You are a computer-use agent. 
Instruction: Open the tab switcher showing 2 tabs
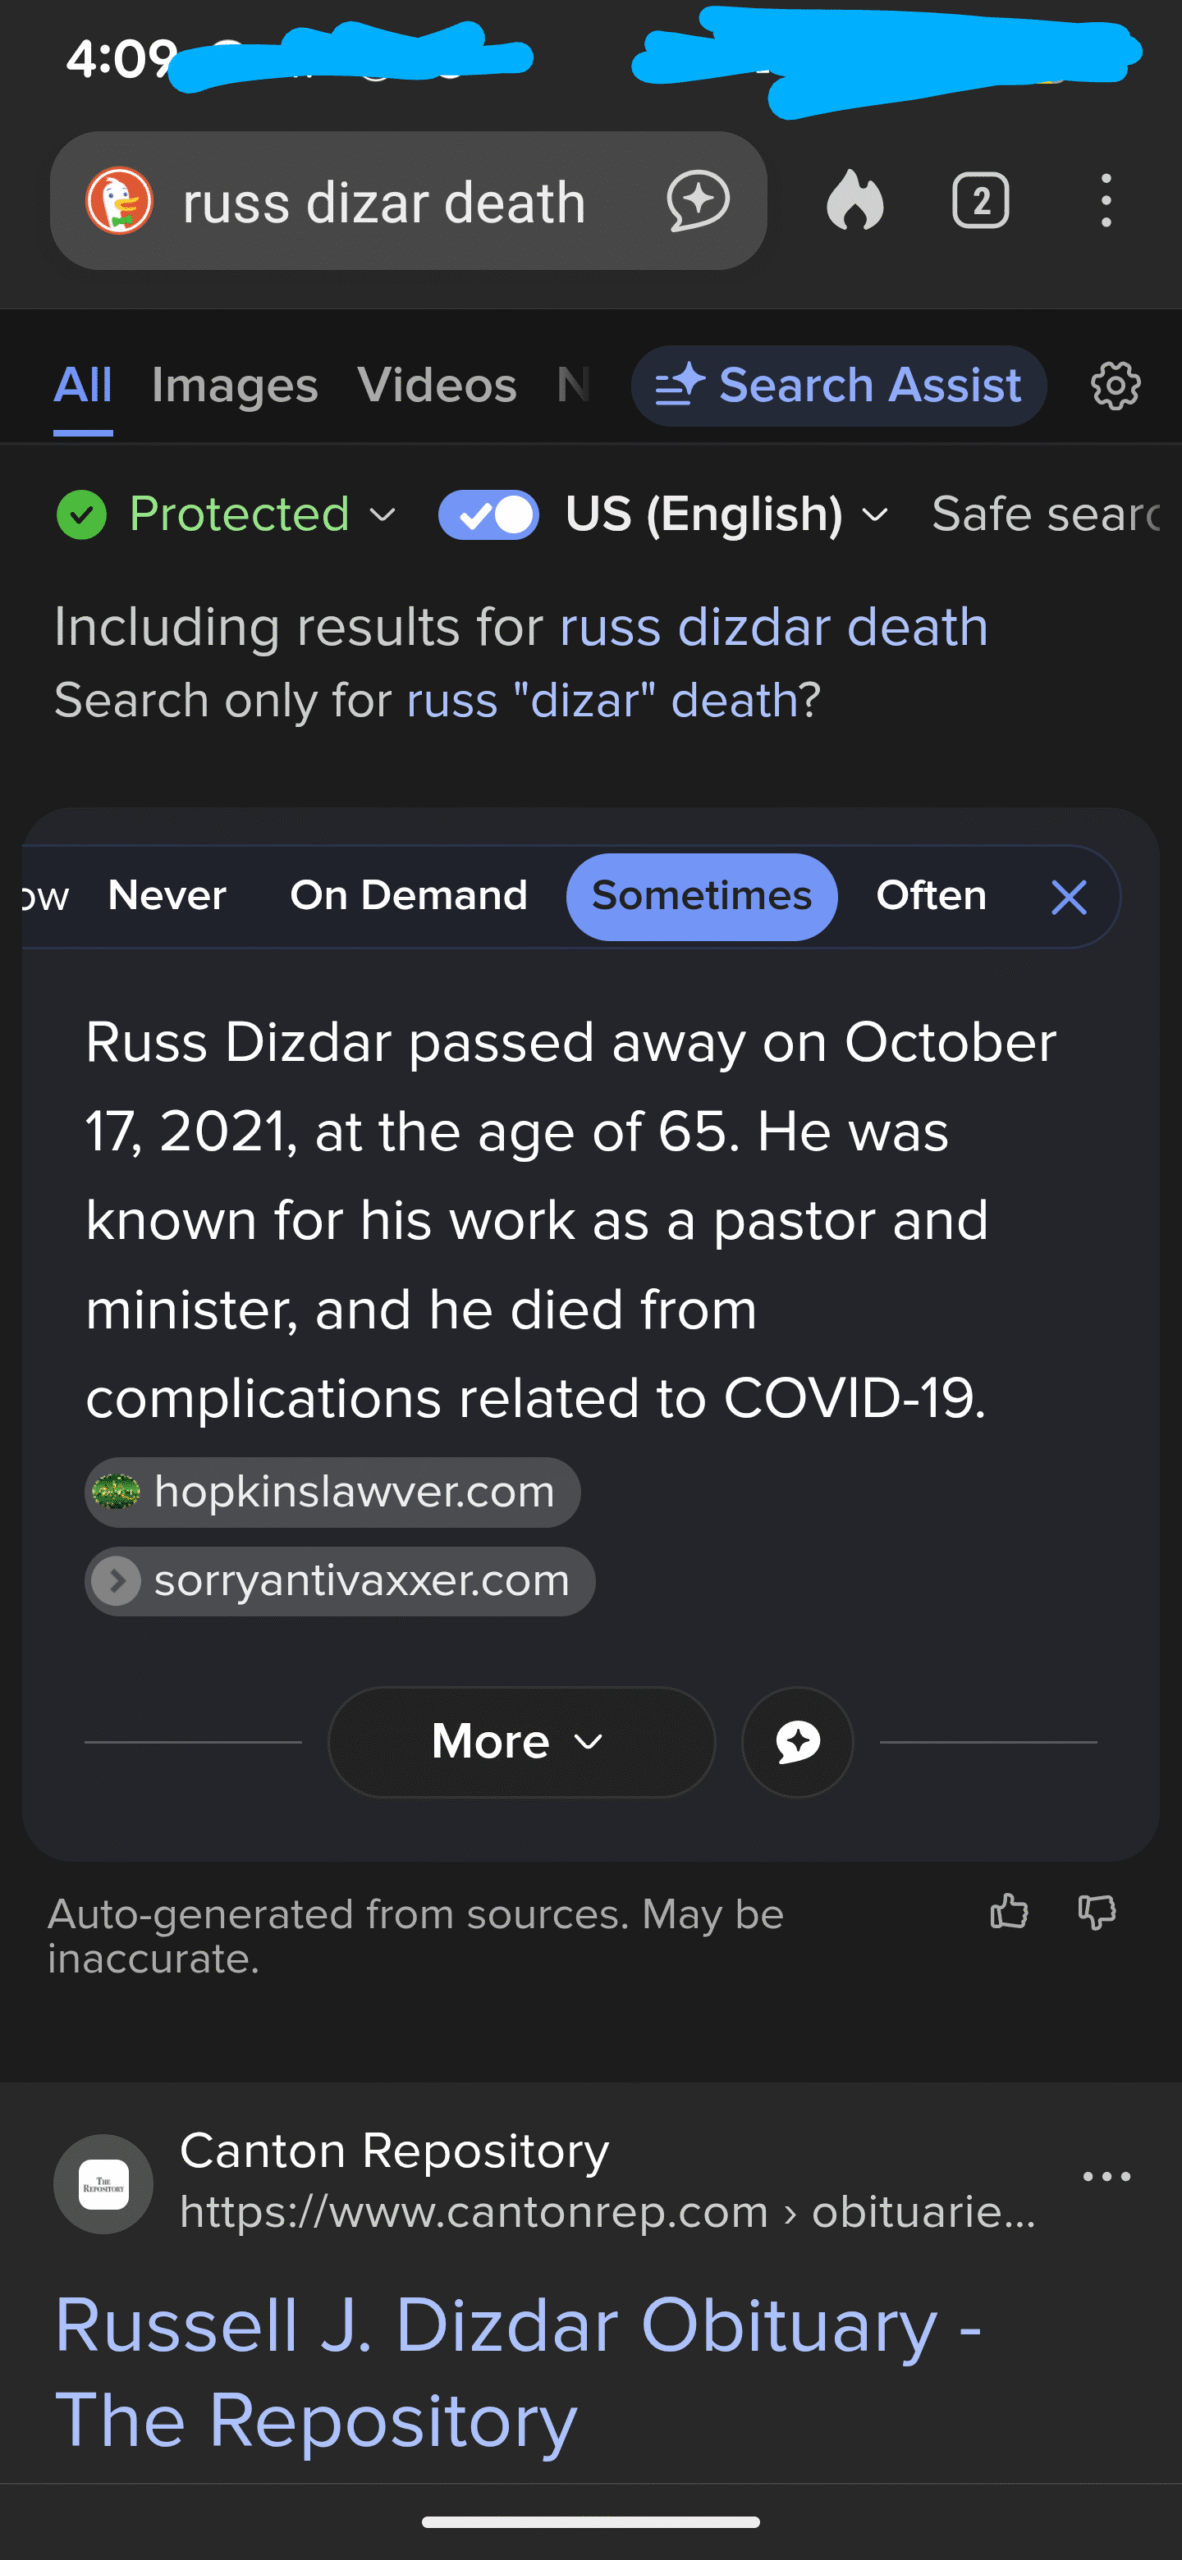(x=980, y=201)
